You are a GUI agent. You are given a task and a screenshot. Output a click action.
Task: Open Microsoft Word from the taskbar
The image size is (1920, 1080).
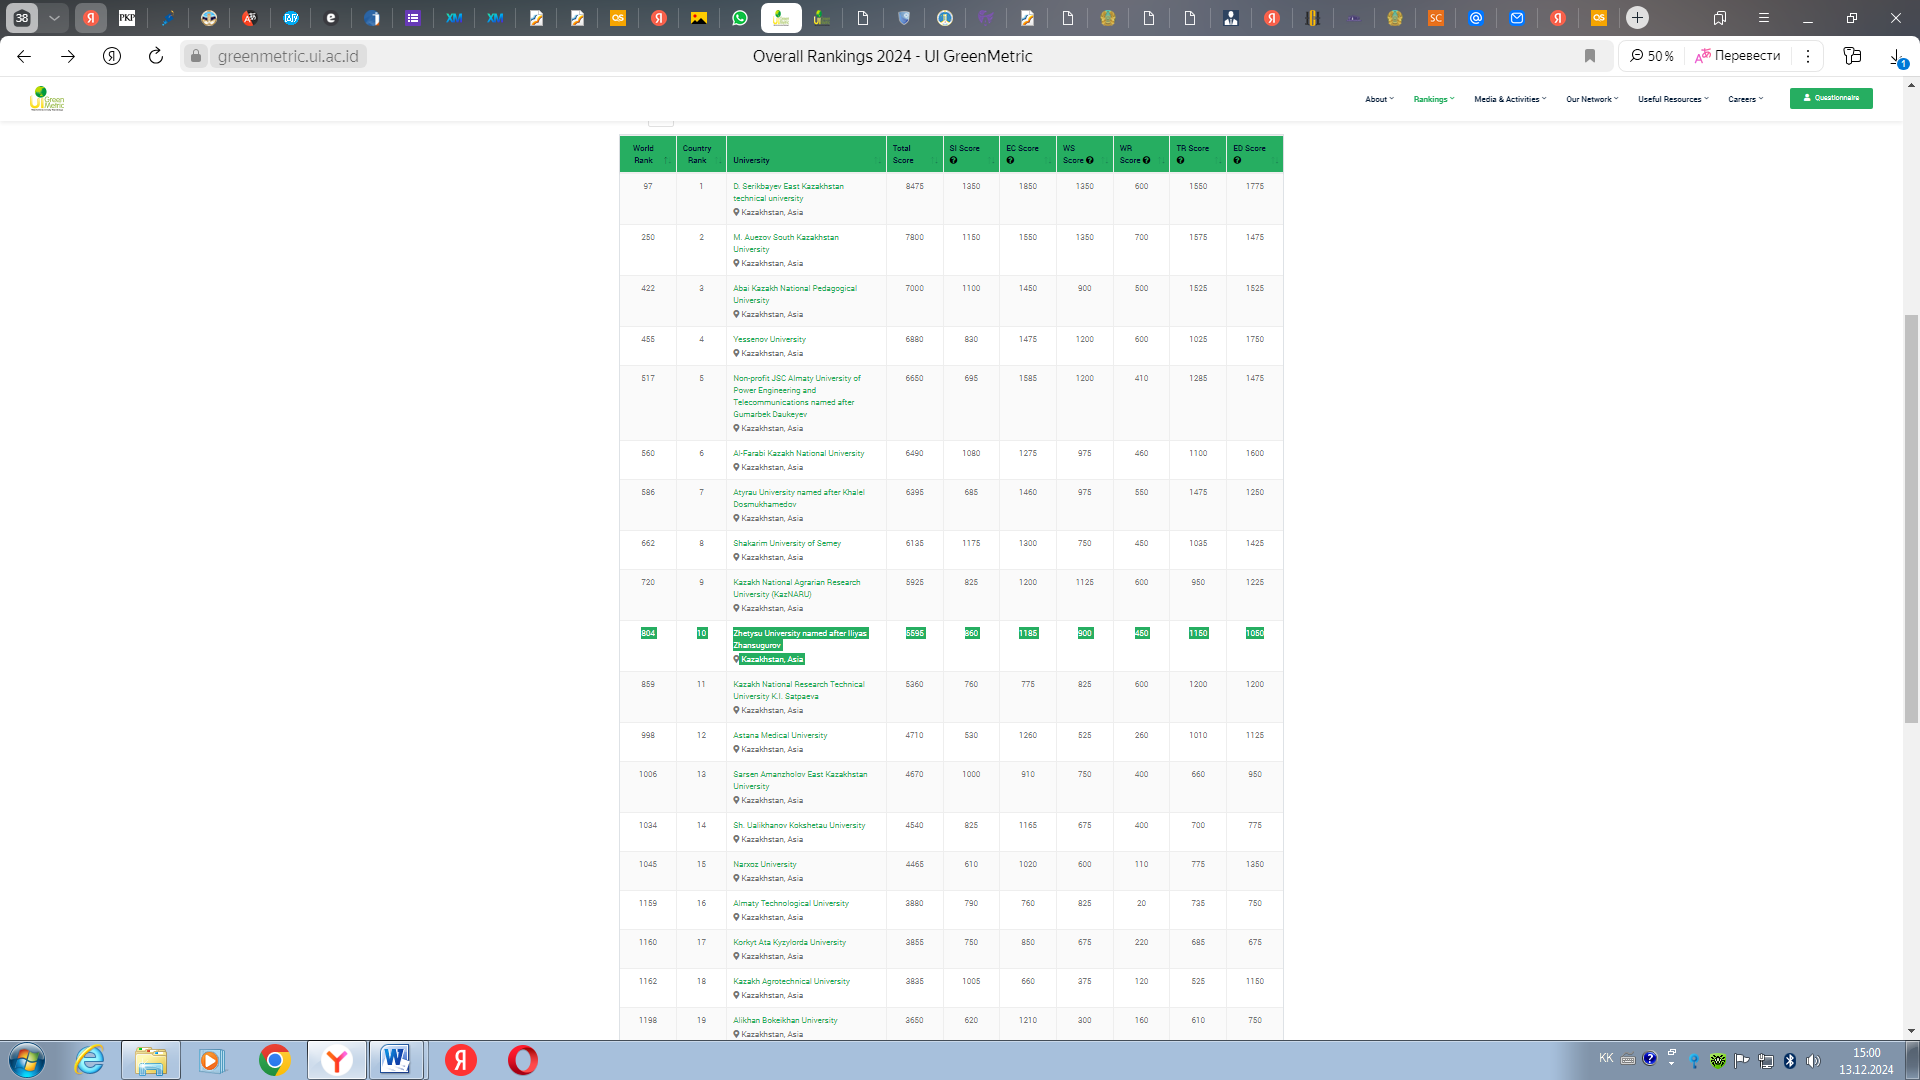click(x=396, y=1060)
